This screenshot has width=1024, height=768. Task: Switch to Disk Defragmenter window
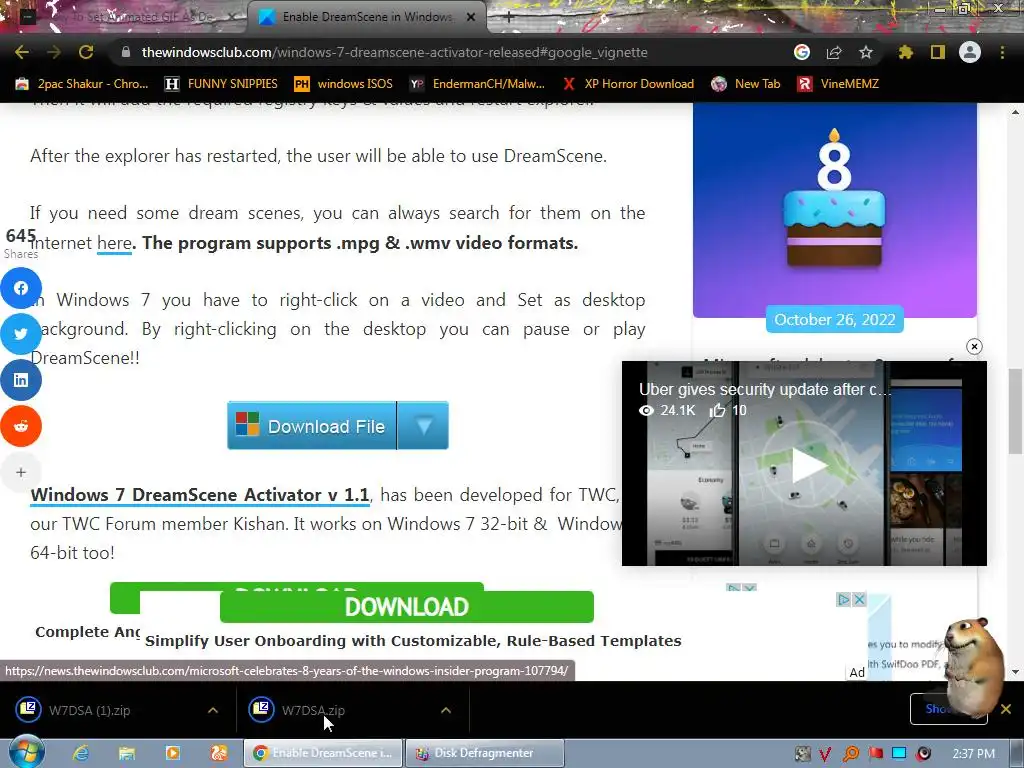[x=484, y=753]
